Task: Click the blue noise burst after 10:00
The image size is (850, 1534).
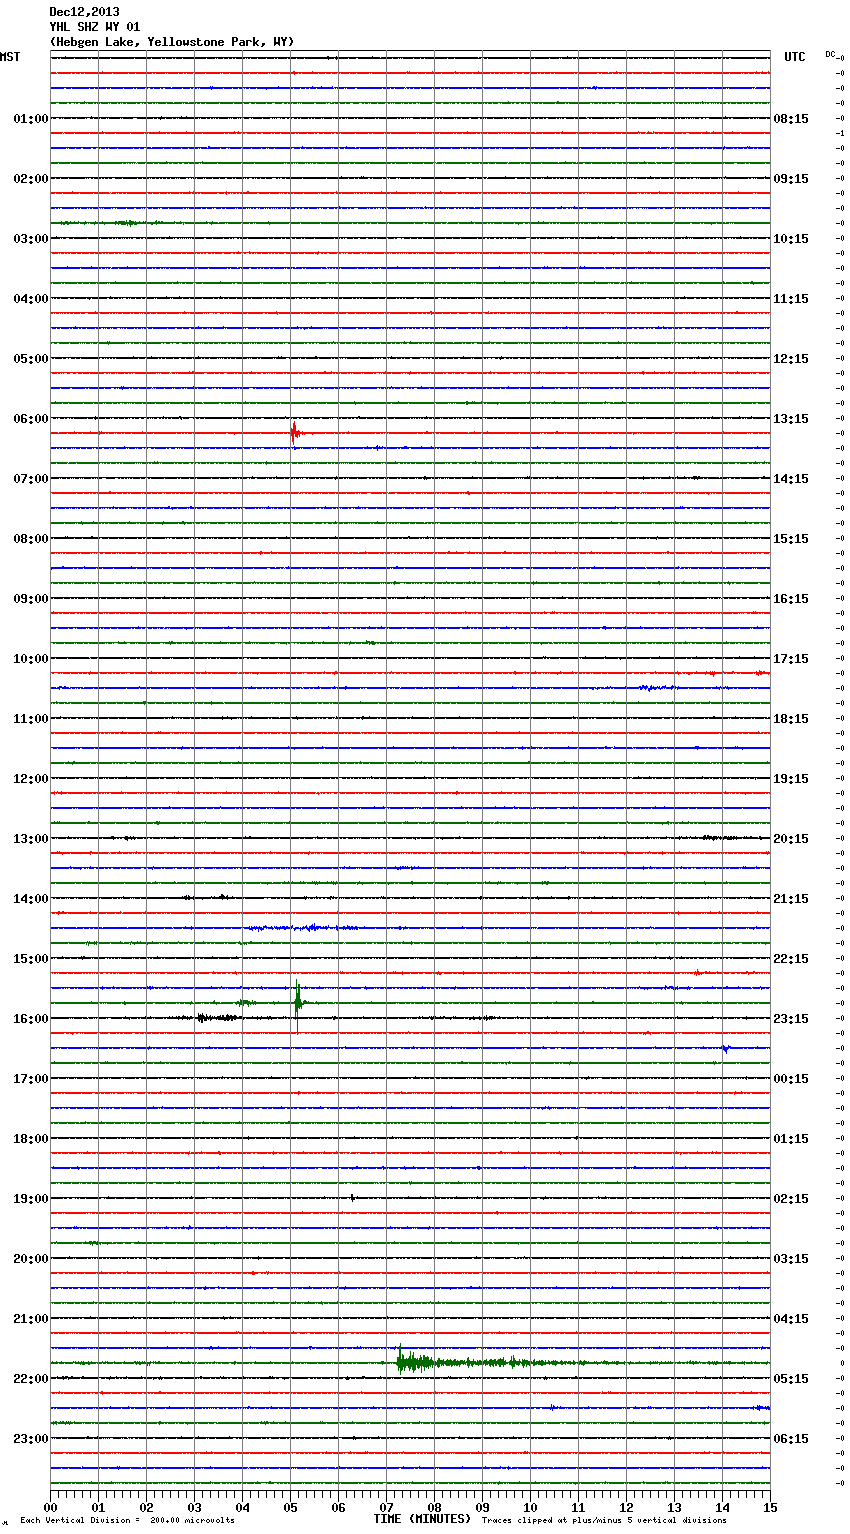Action: (657, 688)
